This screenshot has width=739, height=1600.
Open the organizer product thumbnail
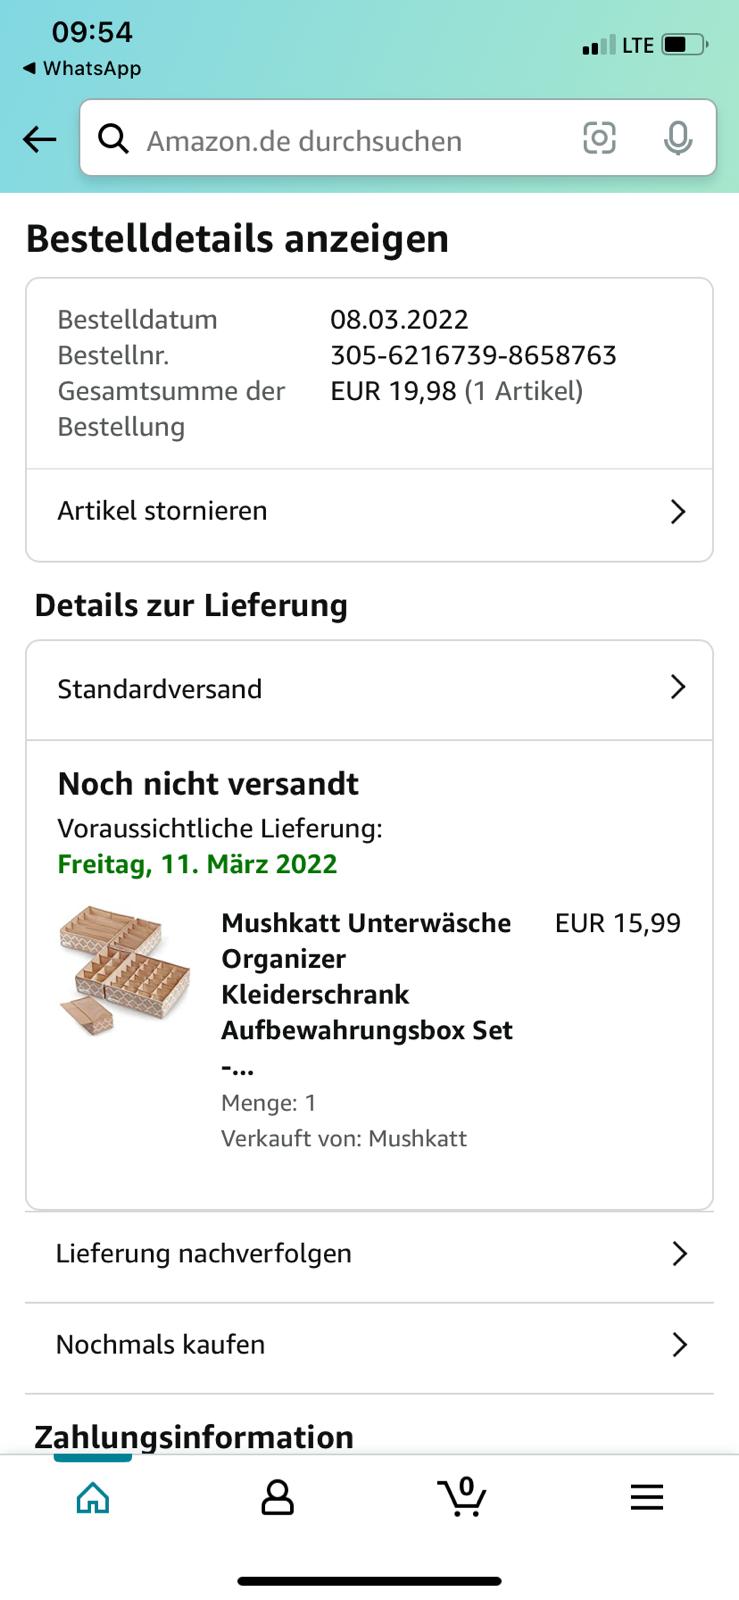pos(124,969)
